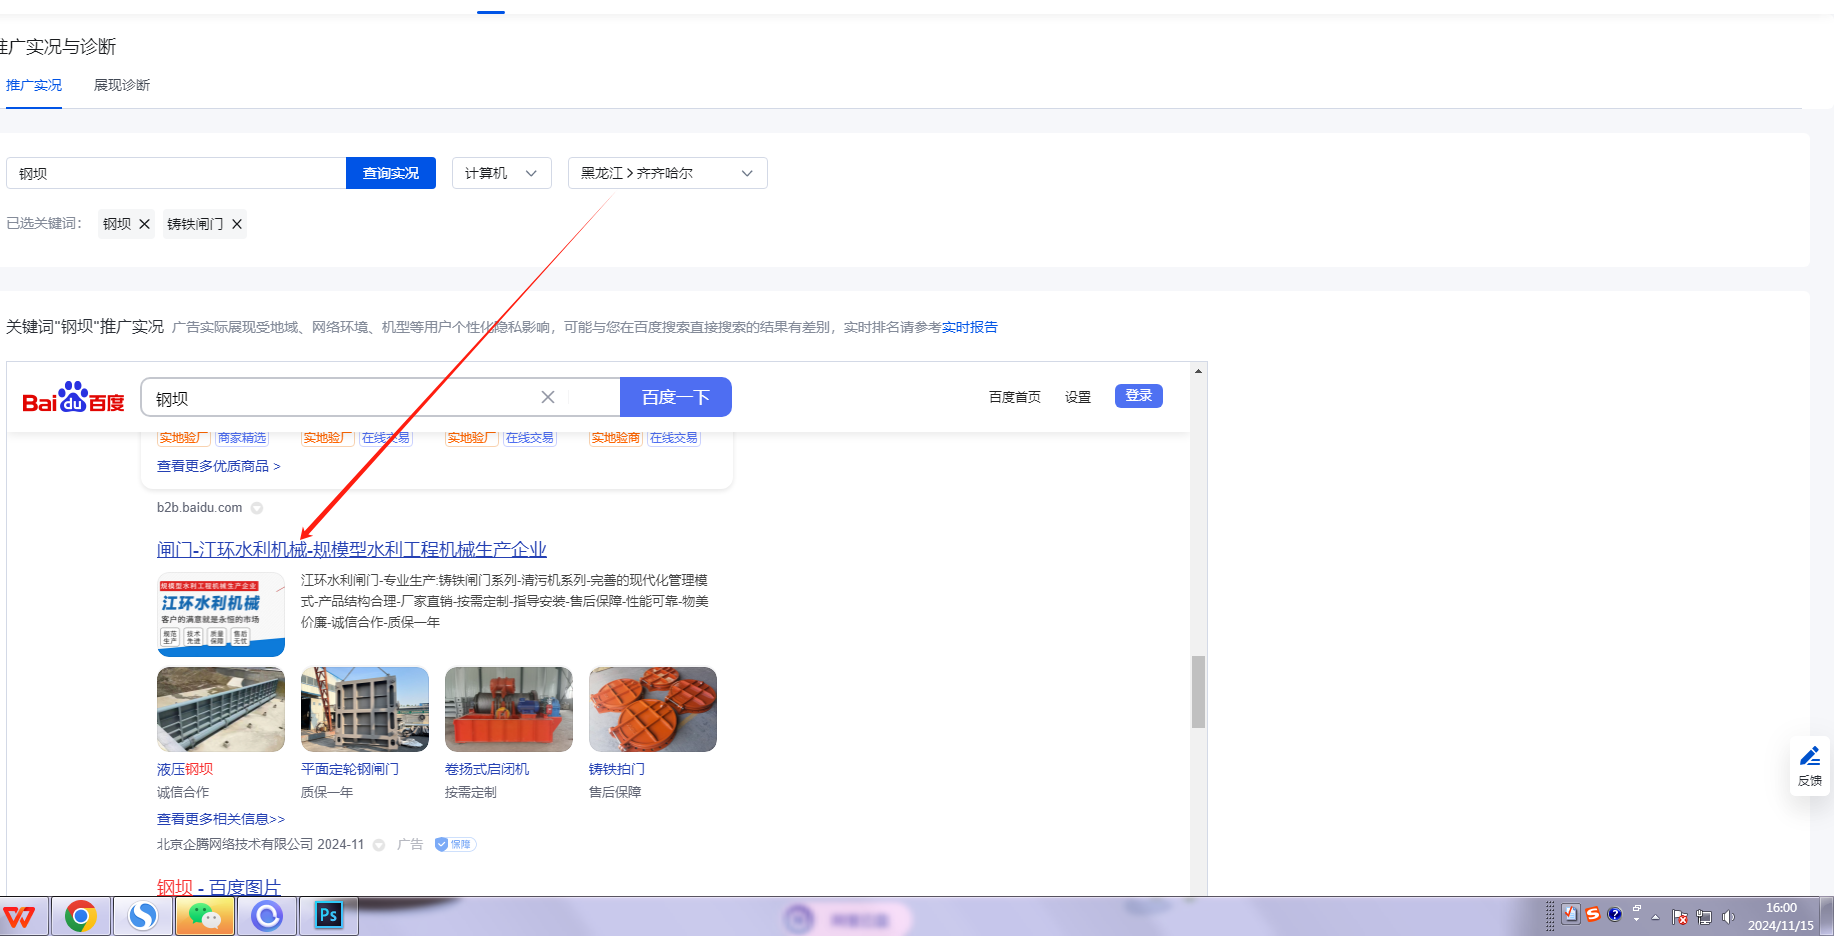The height and width of the screenshot is (936, 1834).
Task: Open the 液压钢坝 product link
Action: click(185, 769)
